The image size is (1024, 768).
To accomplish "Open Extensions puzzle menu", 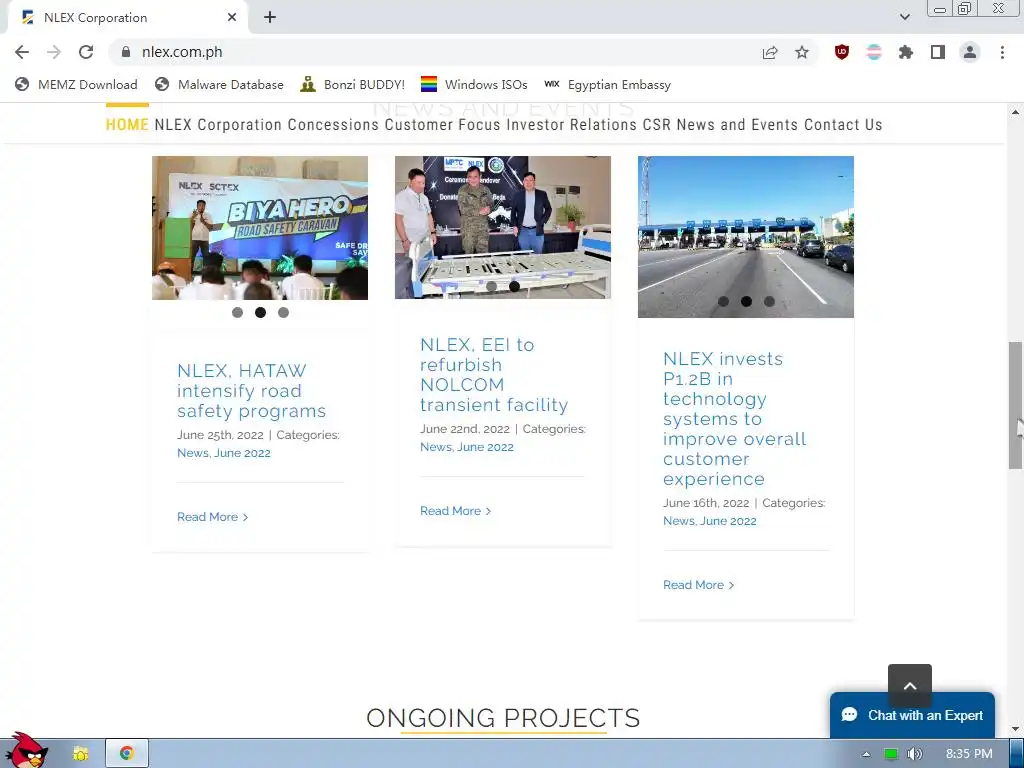I will click(905, 52).
